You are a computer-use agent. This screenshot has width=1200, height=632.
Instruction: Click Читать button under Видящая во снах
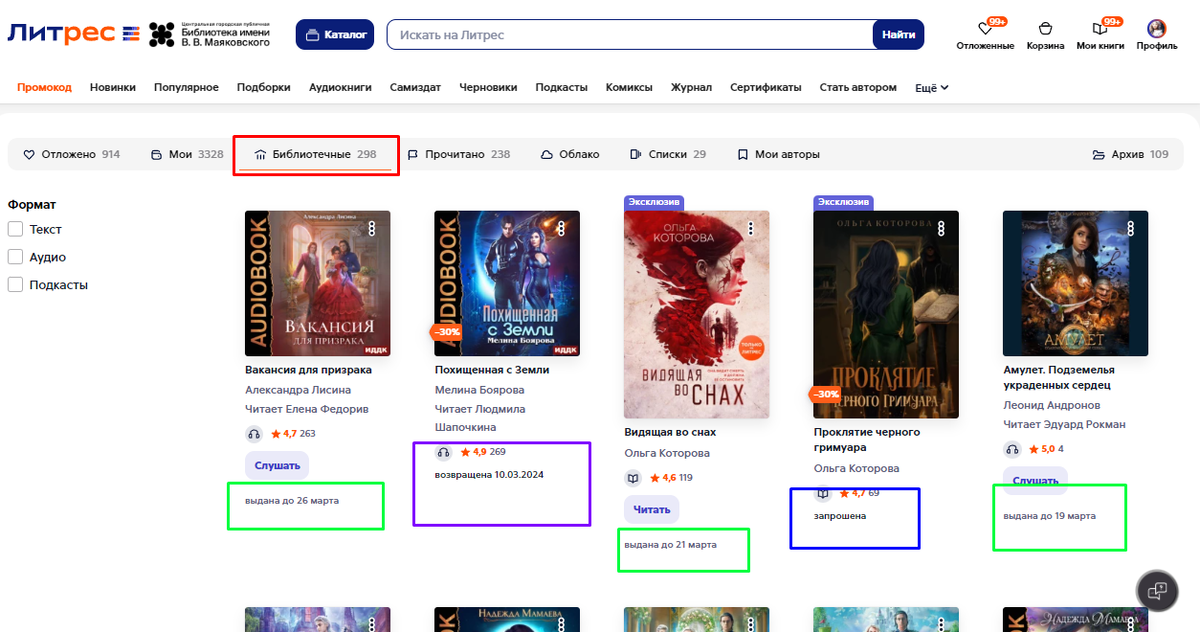pos(652,509)
